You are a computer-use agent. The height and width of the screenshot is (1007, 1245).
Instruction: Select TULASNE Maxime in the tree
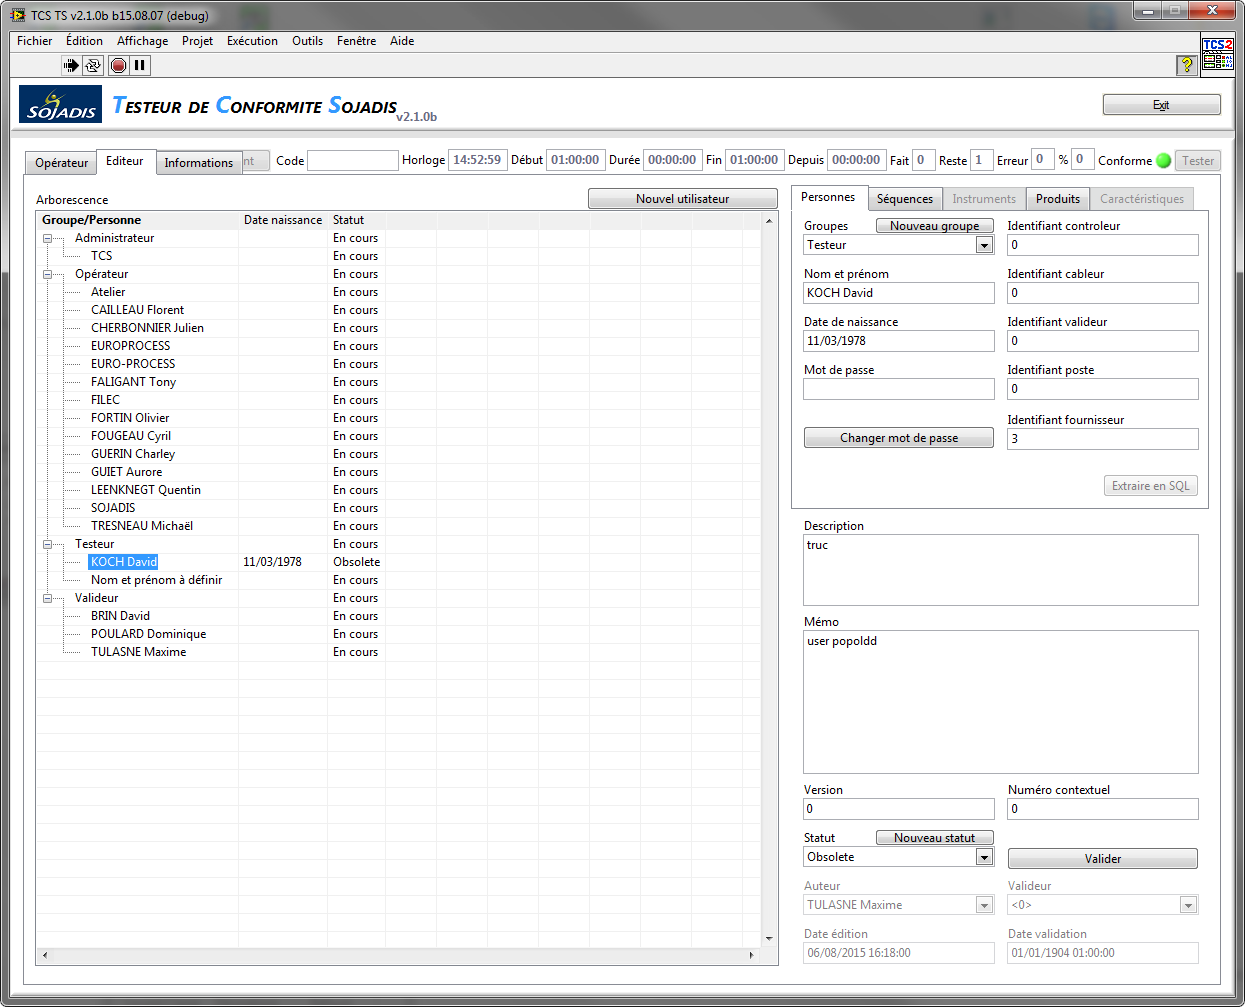click(138, 652)
